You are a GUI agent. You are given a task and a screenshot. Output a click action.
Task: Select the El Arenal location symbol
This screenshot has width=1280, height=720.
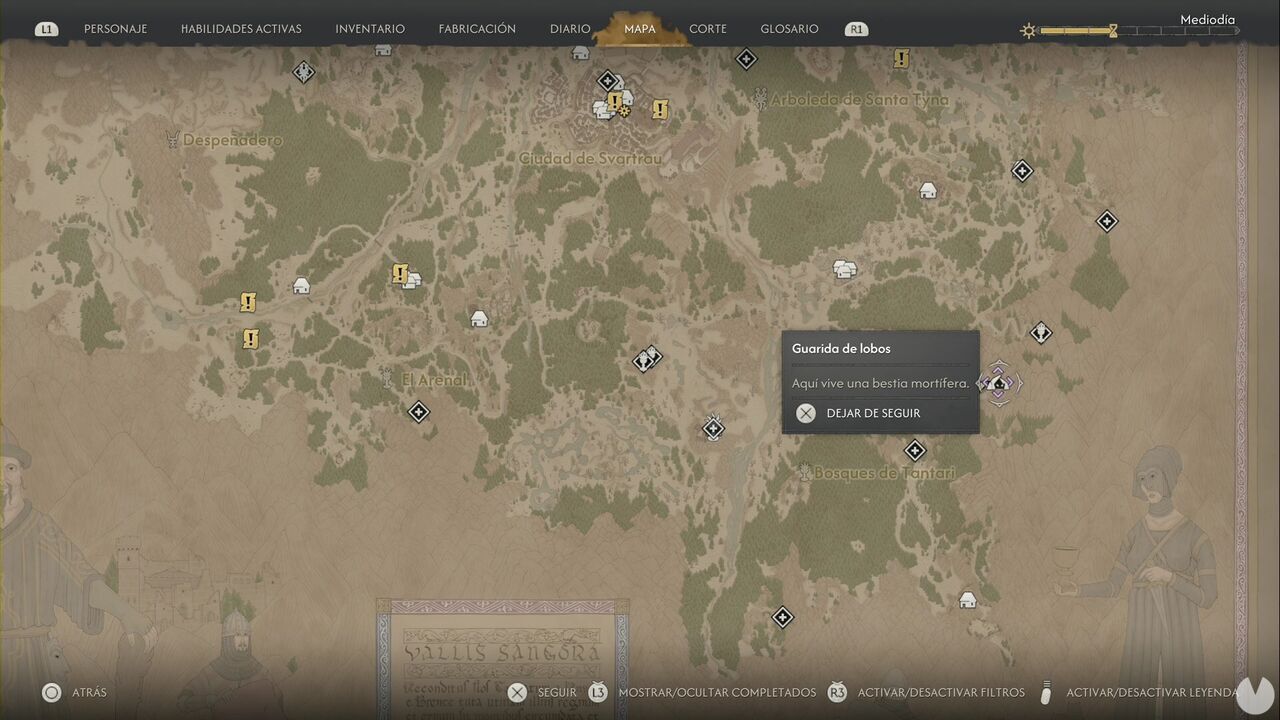point(387,379)
